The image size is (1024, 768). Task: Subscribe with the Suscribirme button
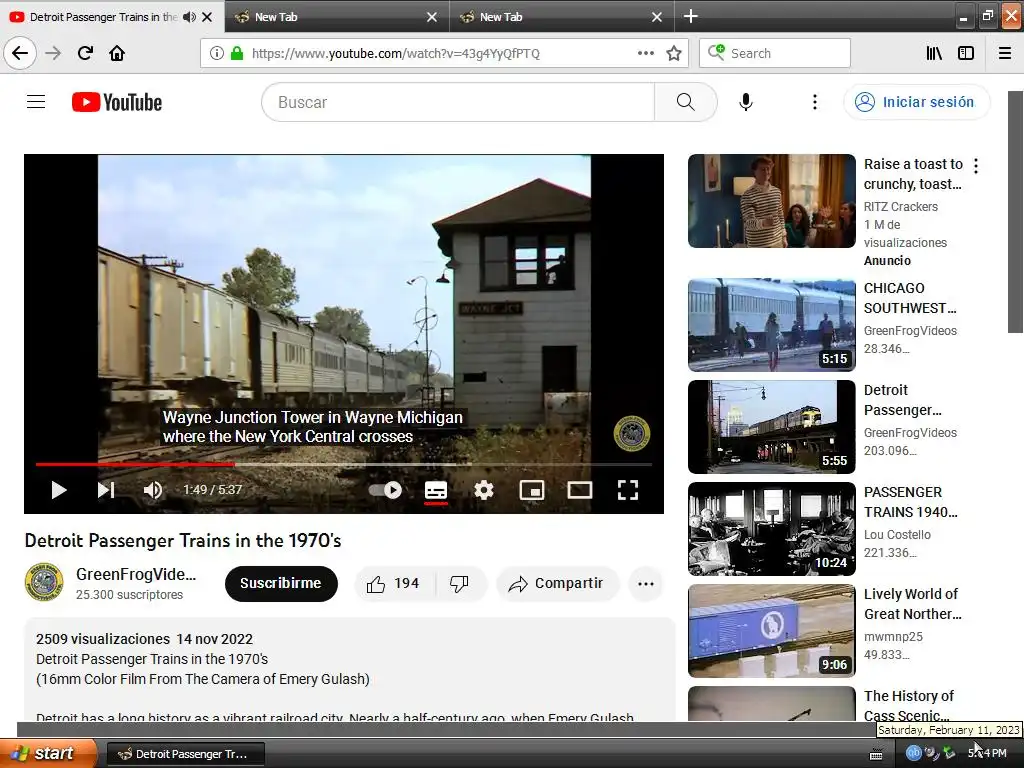pyautogui.click(x=281, y=584)
